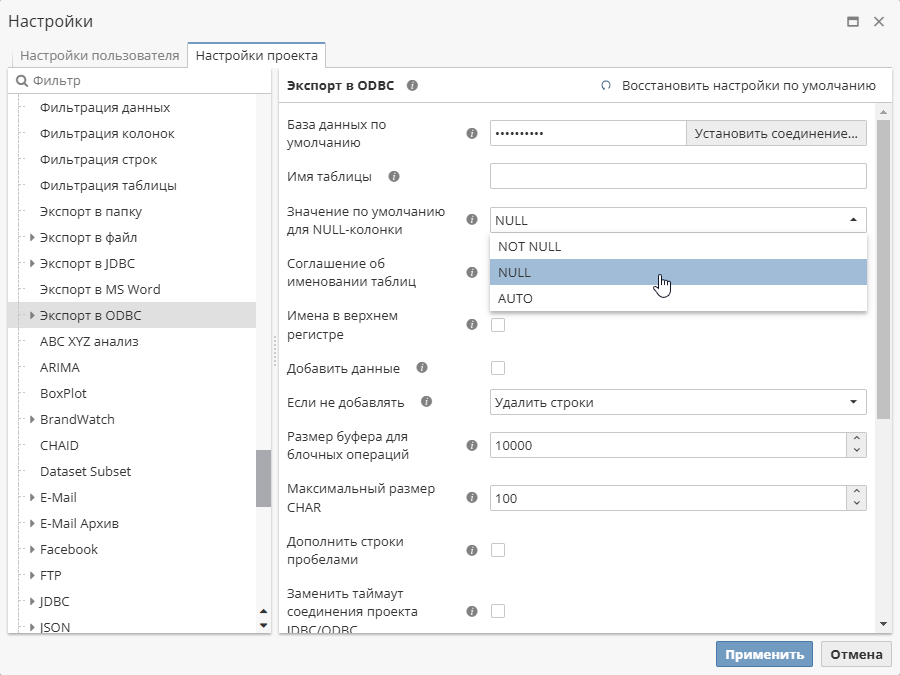Click info icon for Максимальный размер CHAR
Image resolution: width=900 pixels, height=675 pixels.
[x=472, y=497]
